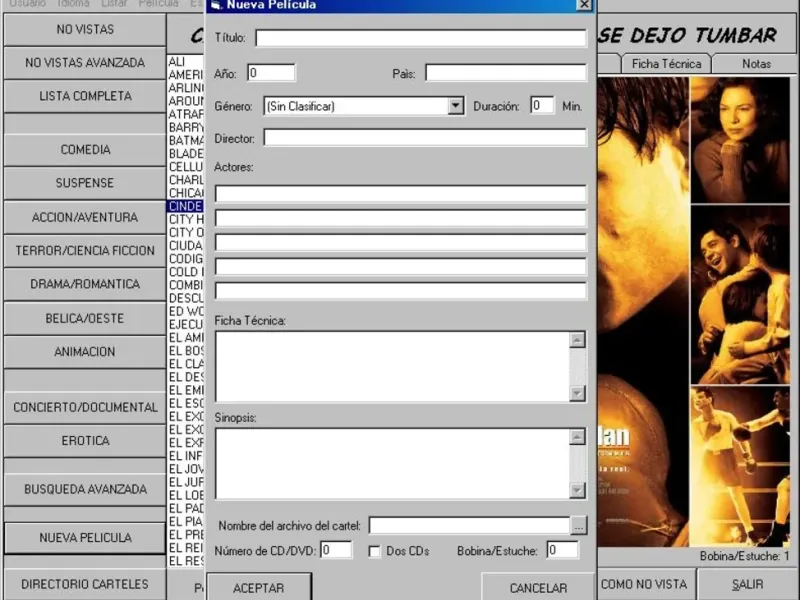The height and width of the screenshot is (600, 800).
Task: Click the COMO NO VISTA button
Action: point(644,584)
